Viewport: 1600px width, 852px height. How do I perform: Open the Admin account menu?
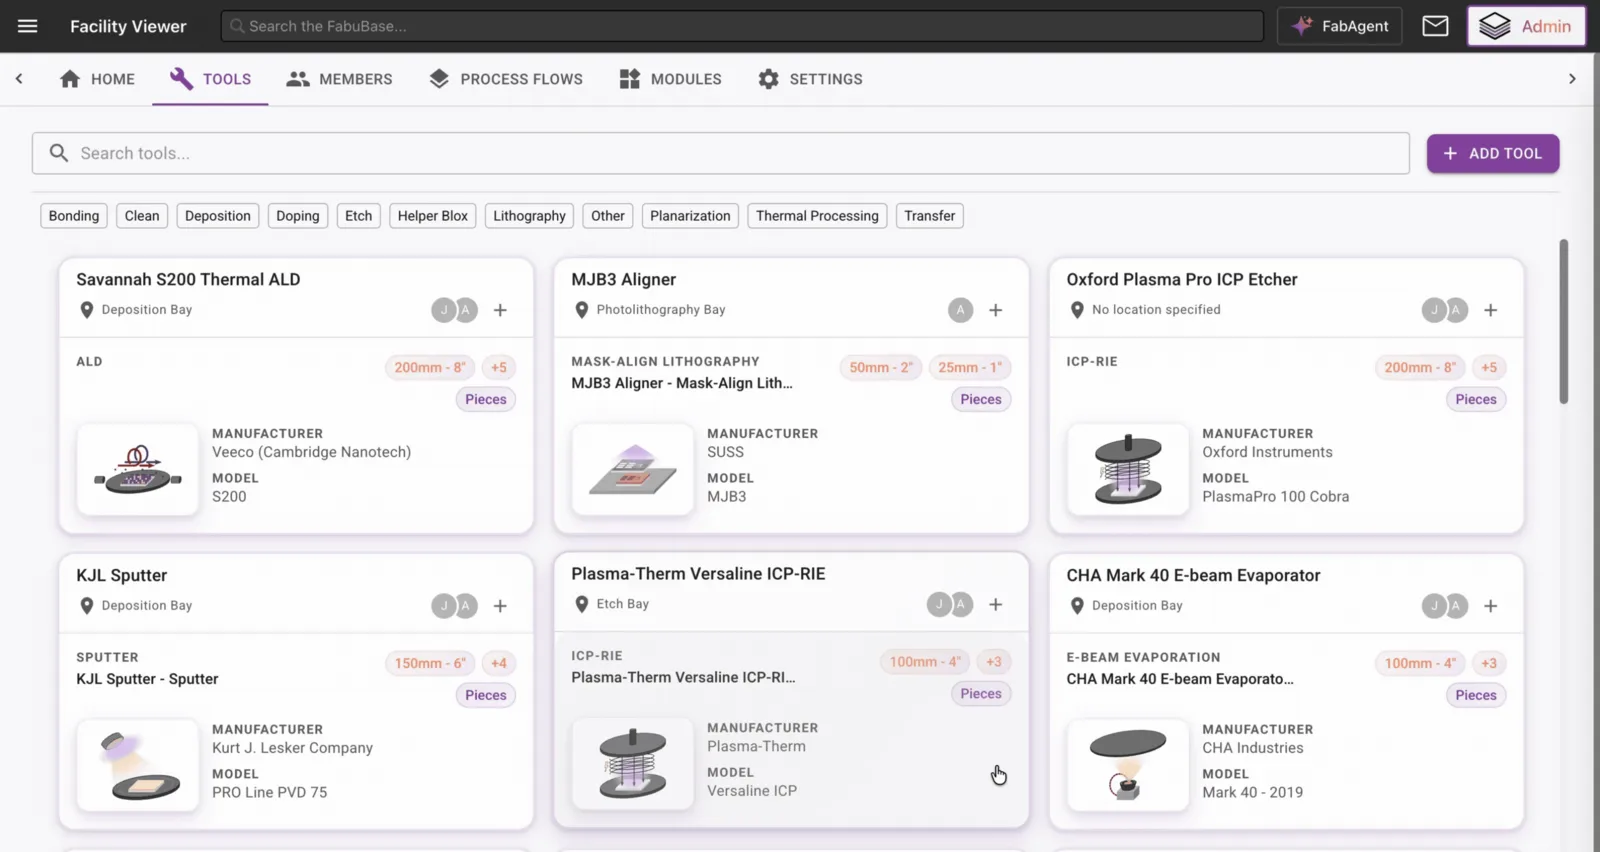1526,26
